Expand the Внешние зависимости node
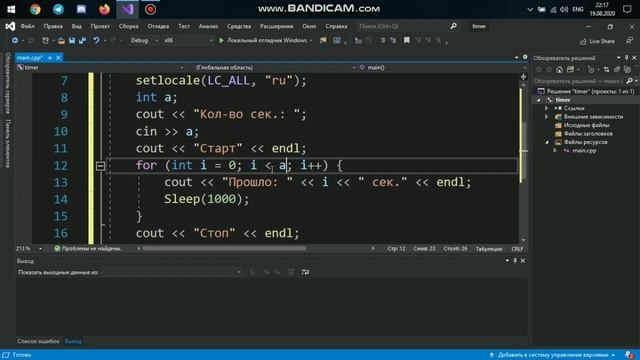640x360 pixels. click(547, 117)
